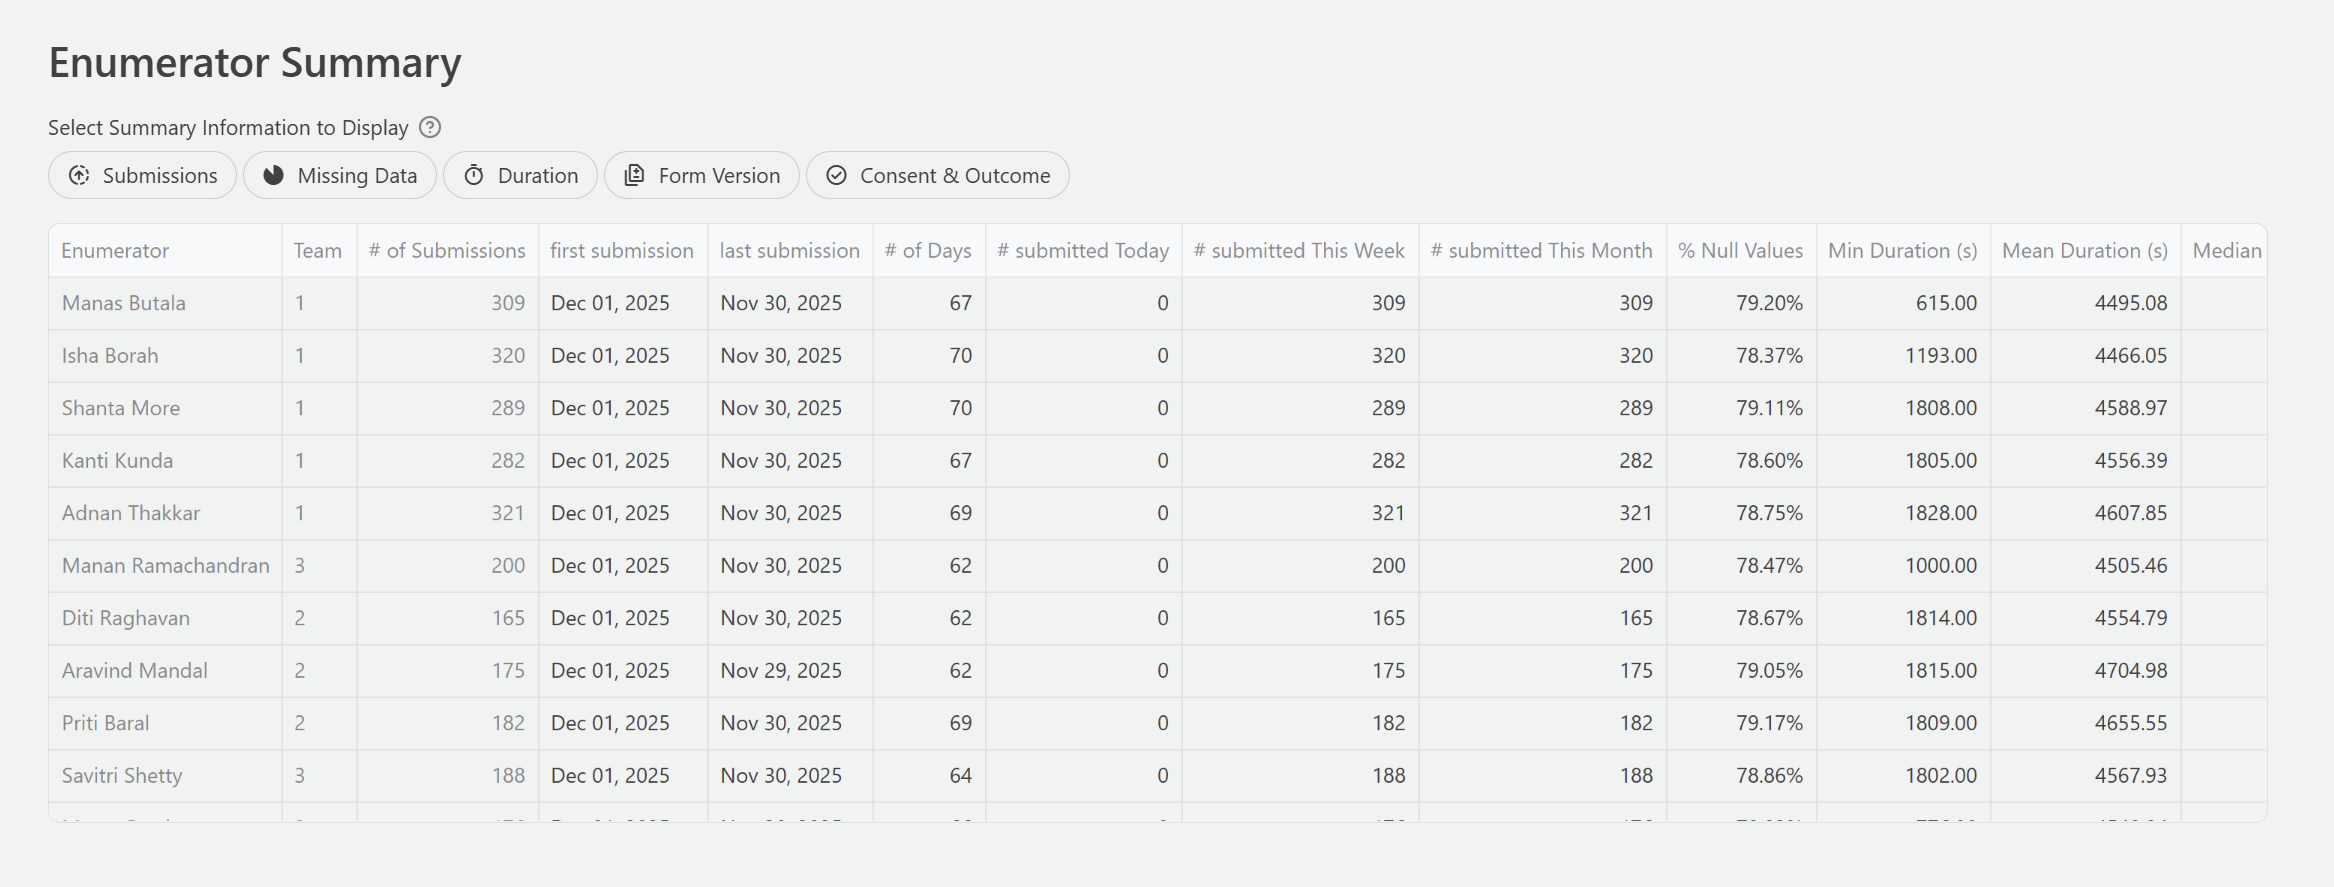The height and width of the screenshot is (887, 2334).
Task: Click the Consent & Outcome checkmark icon
Action: (x=837, y=176)
